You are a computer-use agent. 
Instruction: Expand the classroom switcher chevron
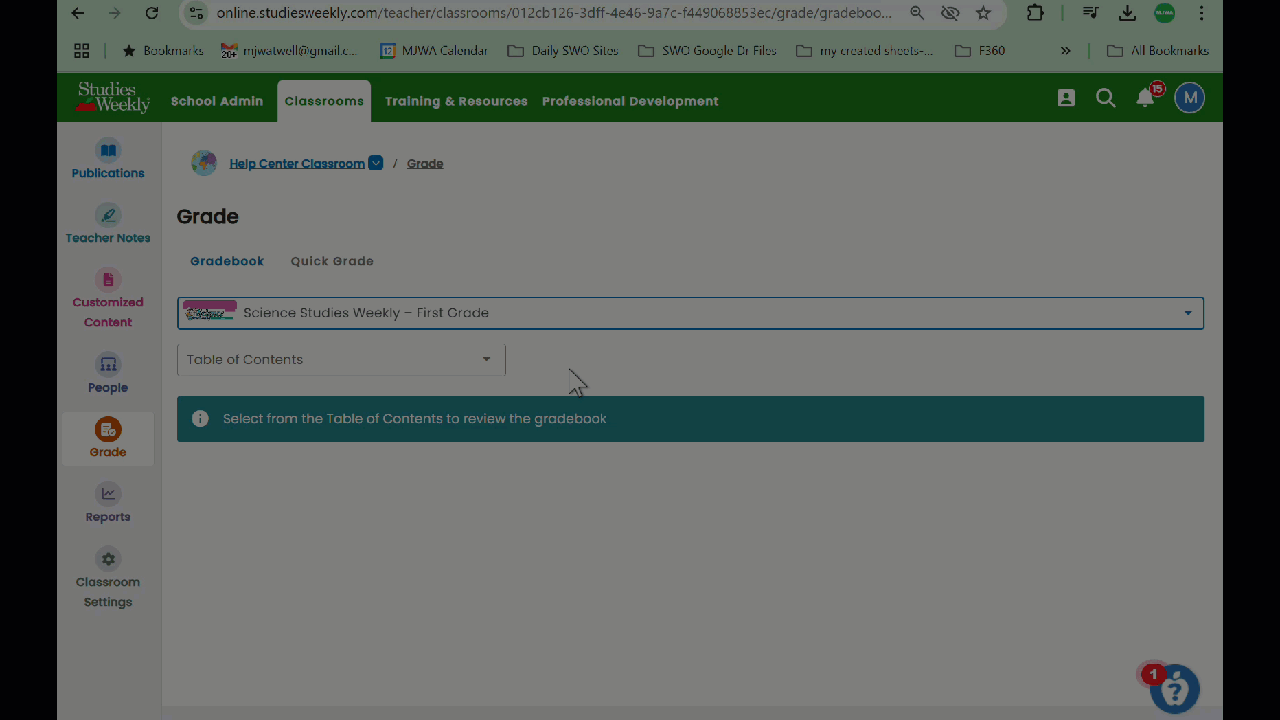[x=376, y=163]
